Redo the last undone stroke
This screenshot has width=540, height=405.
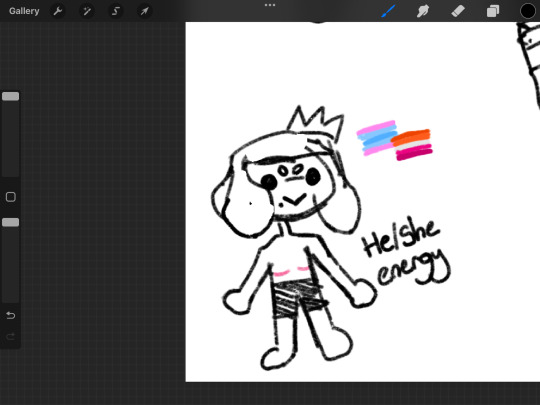pos(11,336)
